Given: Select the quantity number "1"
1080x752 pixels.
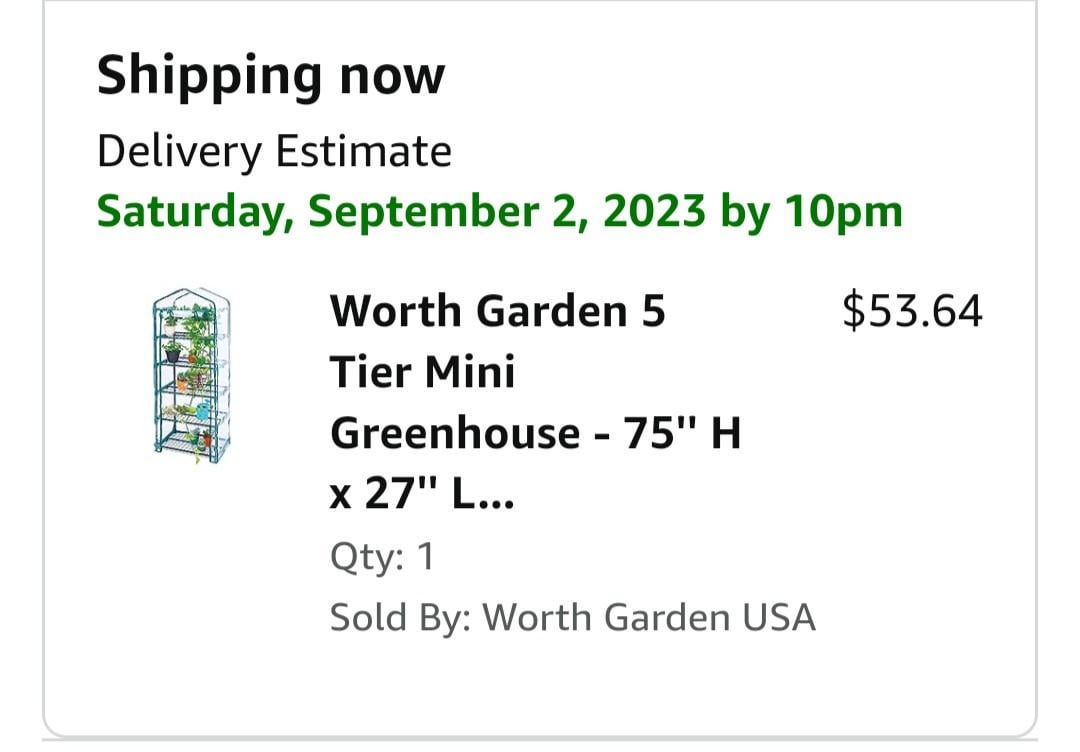Looking at the screenshot, I should [x=425, y=557].
